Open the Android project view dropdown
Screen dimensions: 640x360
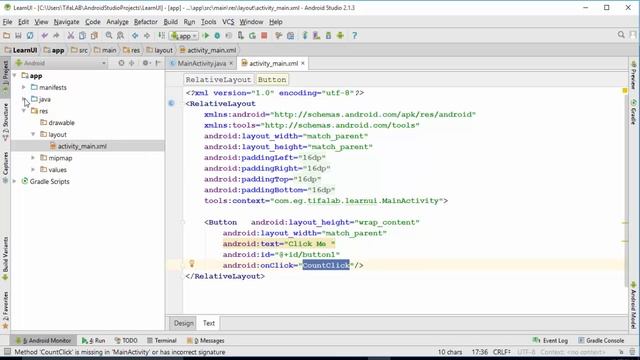coord(60,63)
